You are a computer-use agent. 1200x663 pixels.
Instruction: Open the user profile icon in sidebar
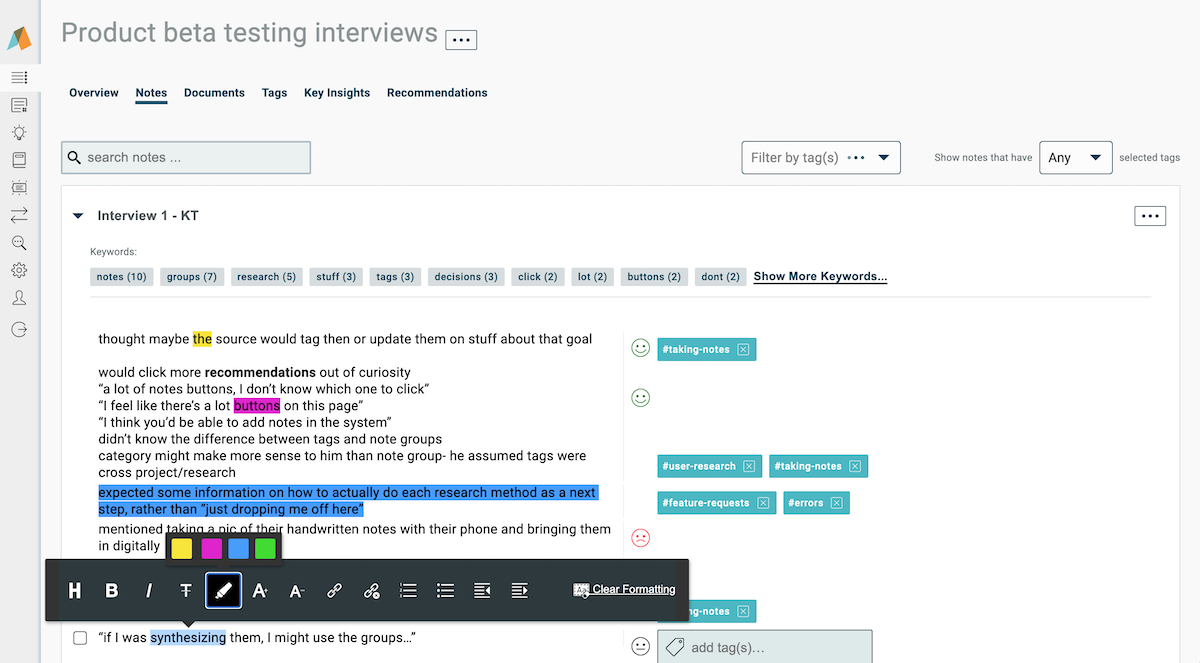tap(19, 298)
